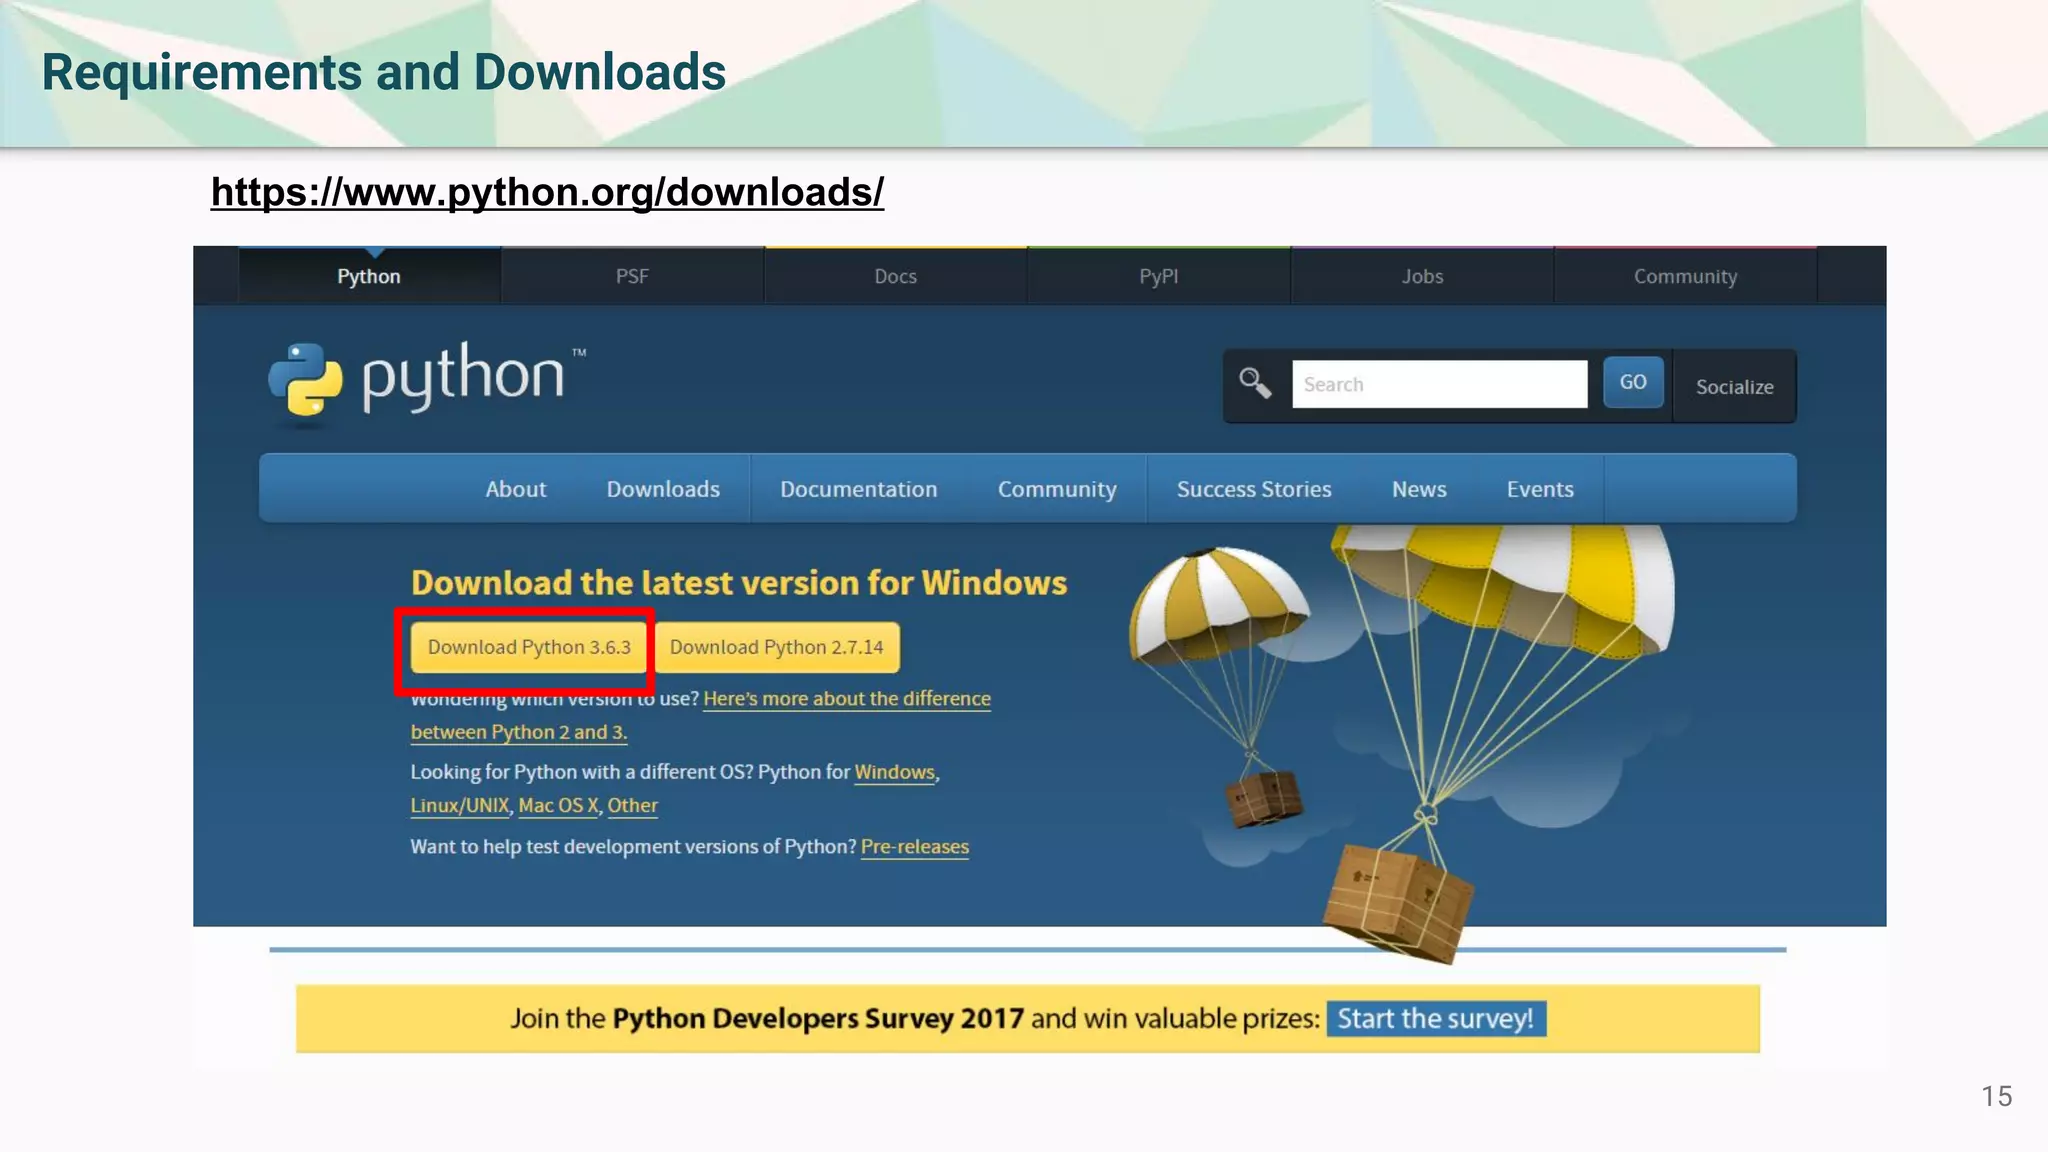Open the python.org/downloads URL link

[x=547, y=192]
